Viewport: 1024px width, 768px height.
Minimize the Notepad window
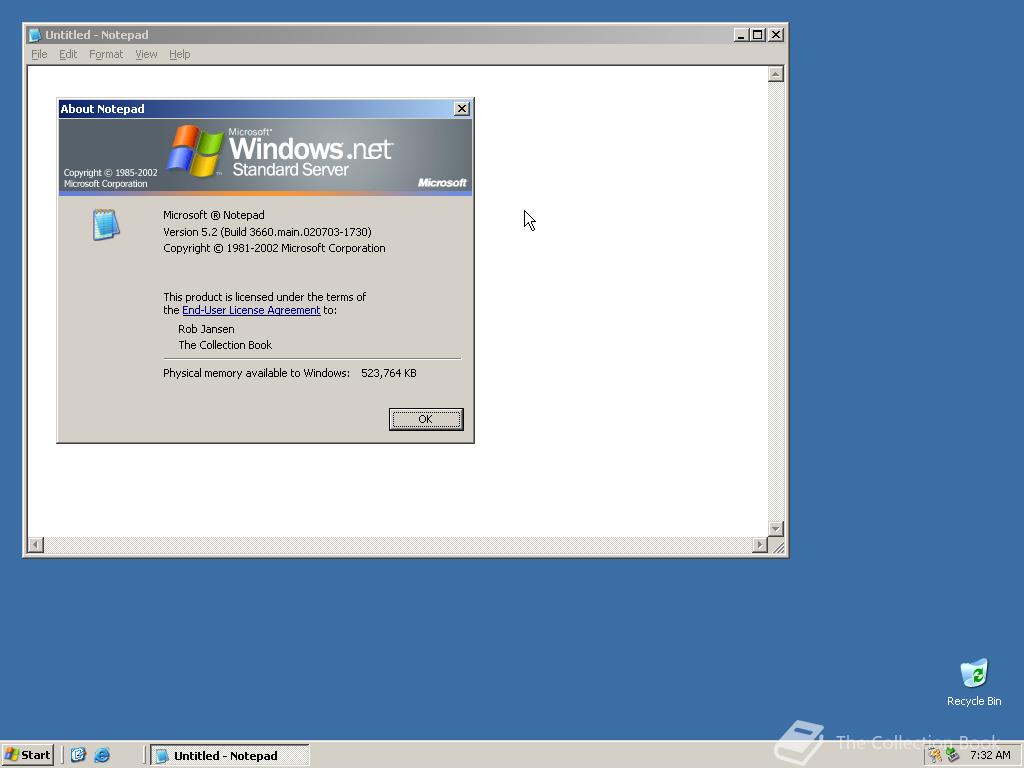pos(741,35)
